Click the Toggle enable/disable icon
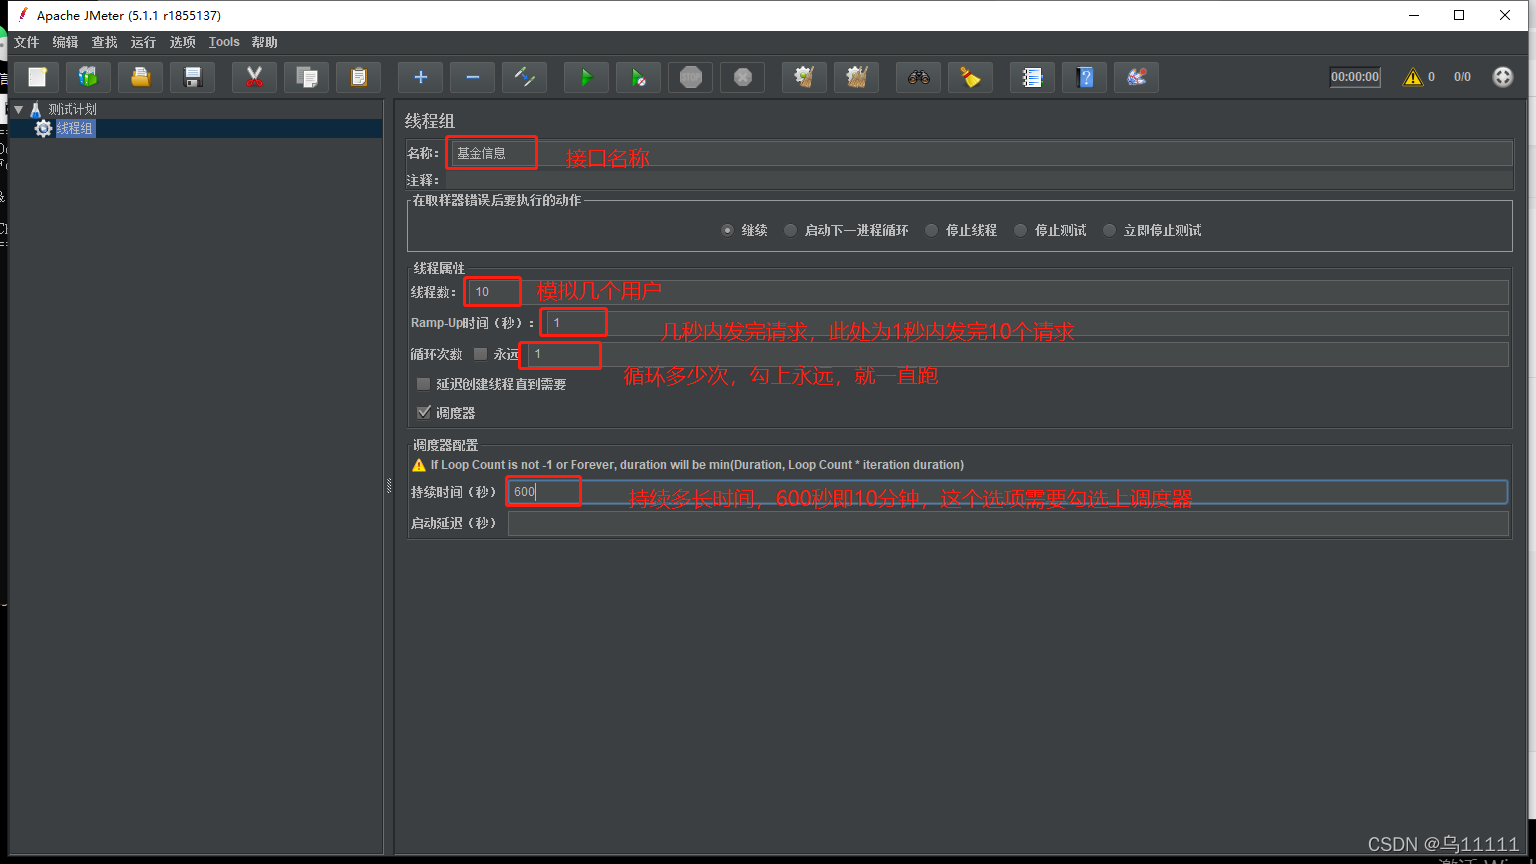This screenshot has height=864, width=1536. pos(525,77)
